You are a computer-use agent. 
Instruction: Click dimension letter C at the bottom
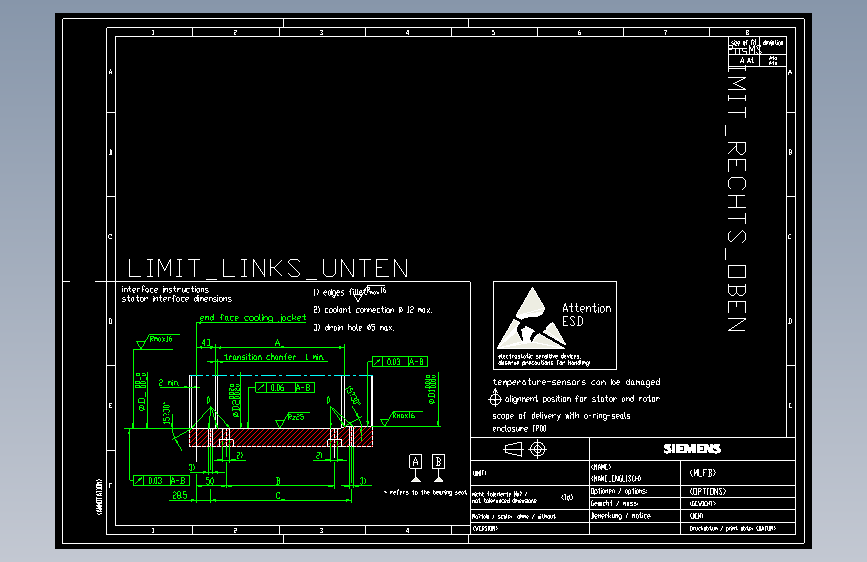point(278,496)
